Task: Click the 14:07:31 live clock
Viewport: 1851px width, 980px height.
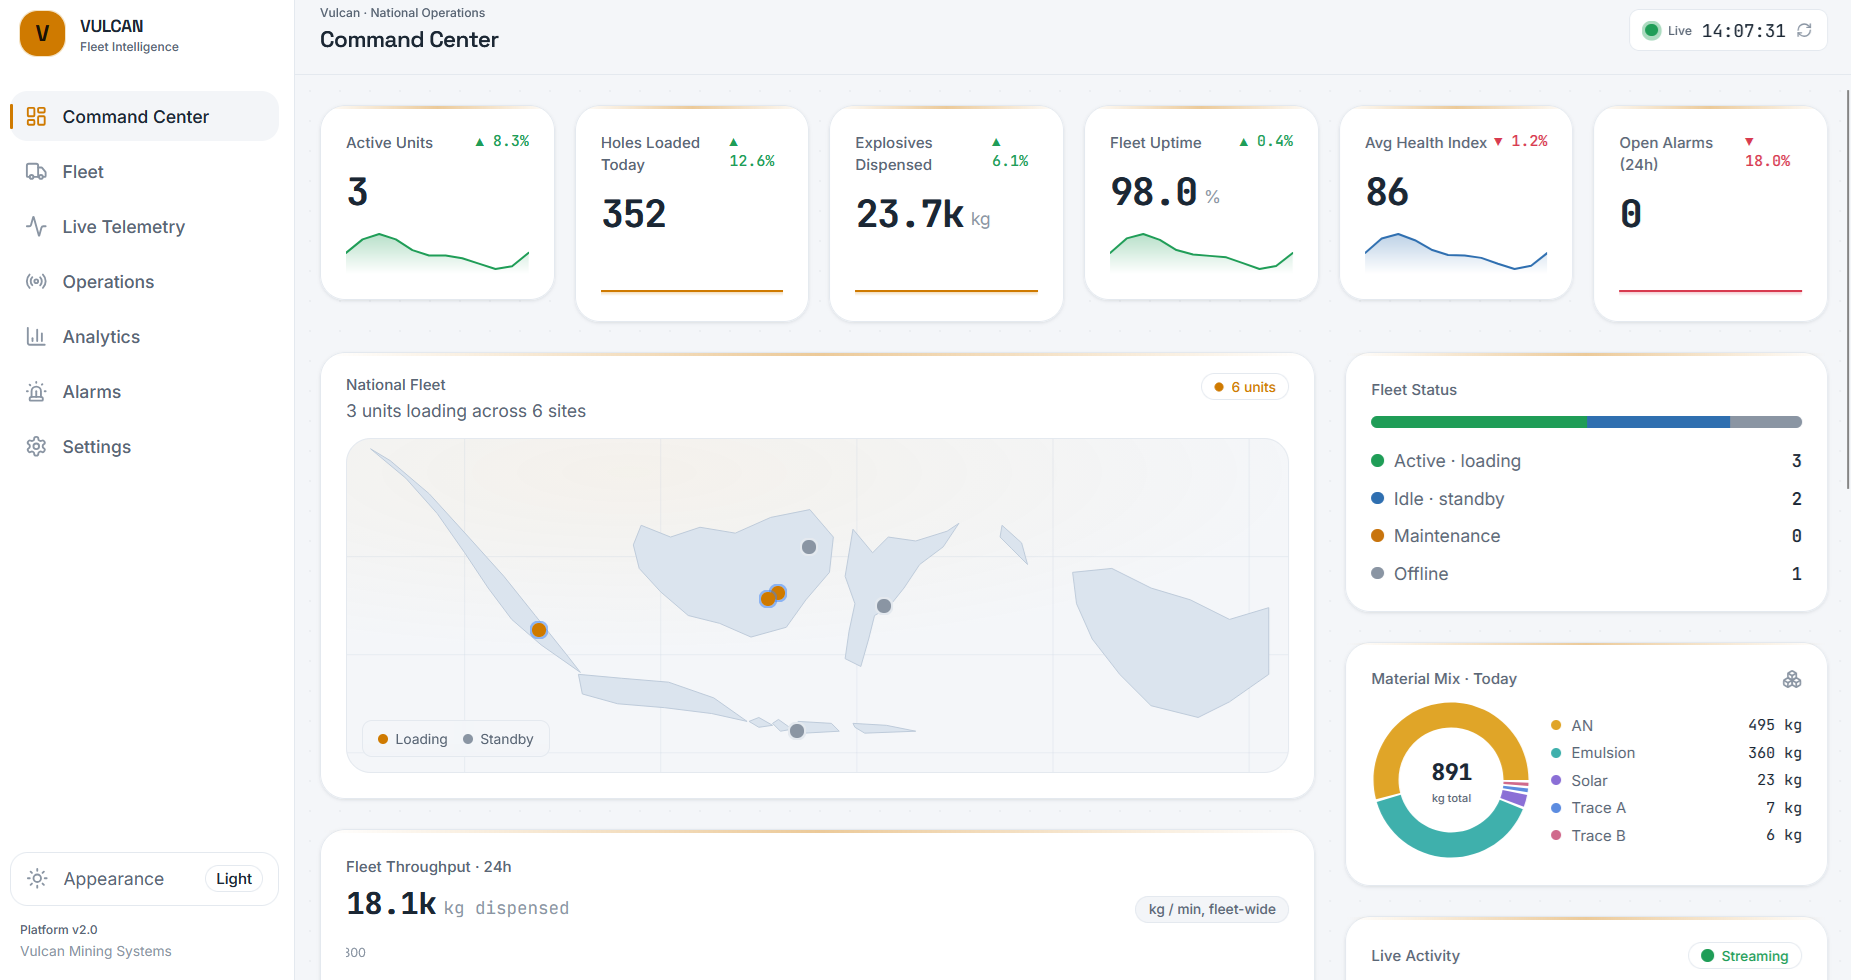Action: click(x=1743, y=30)
